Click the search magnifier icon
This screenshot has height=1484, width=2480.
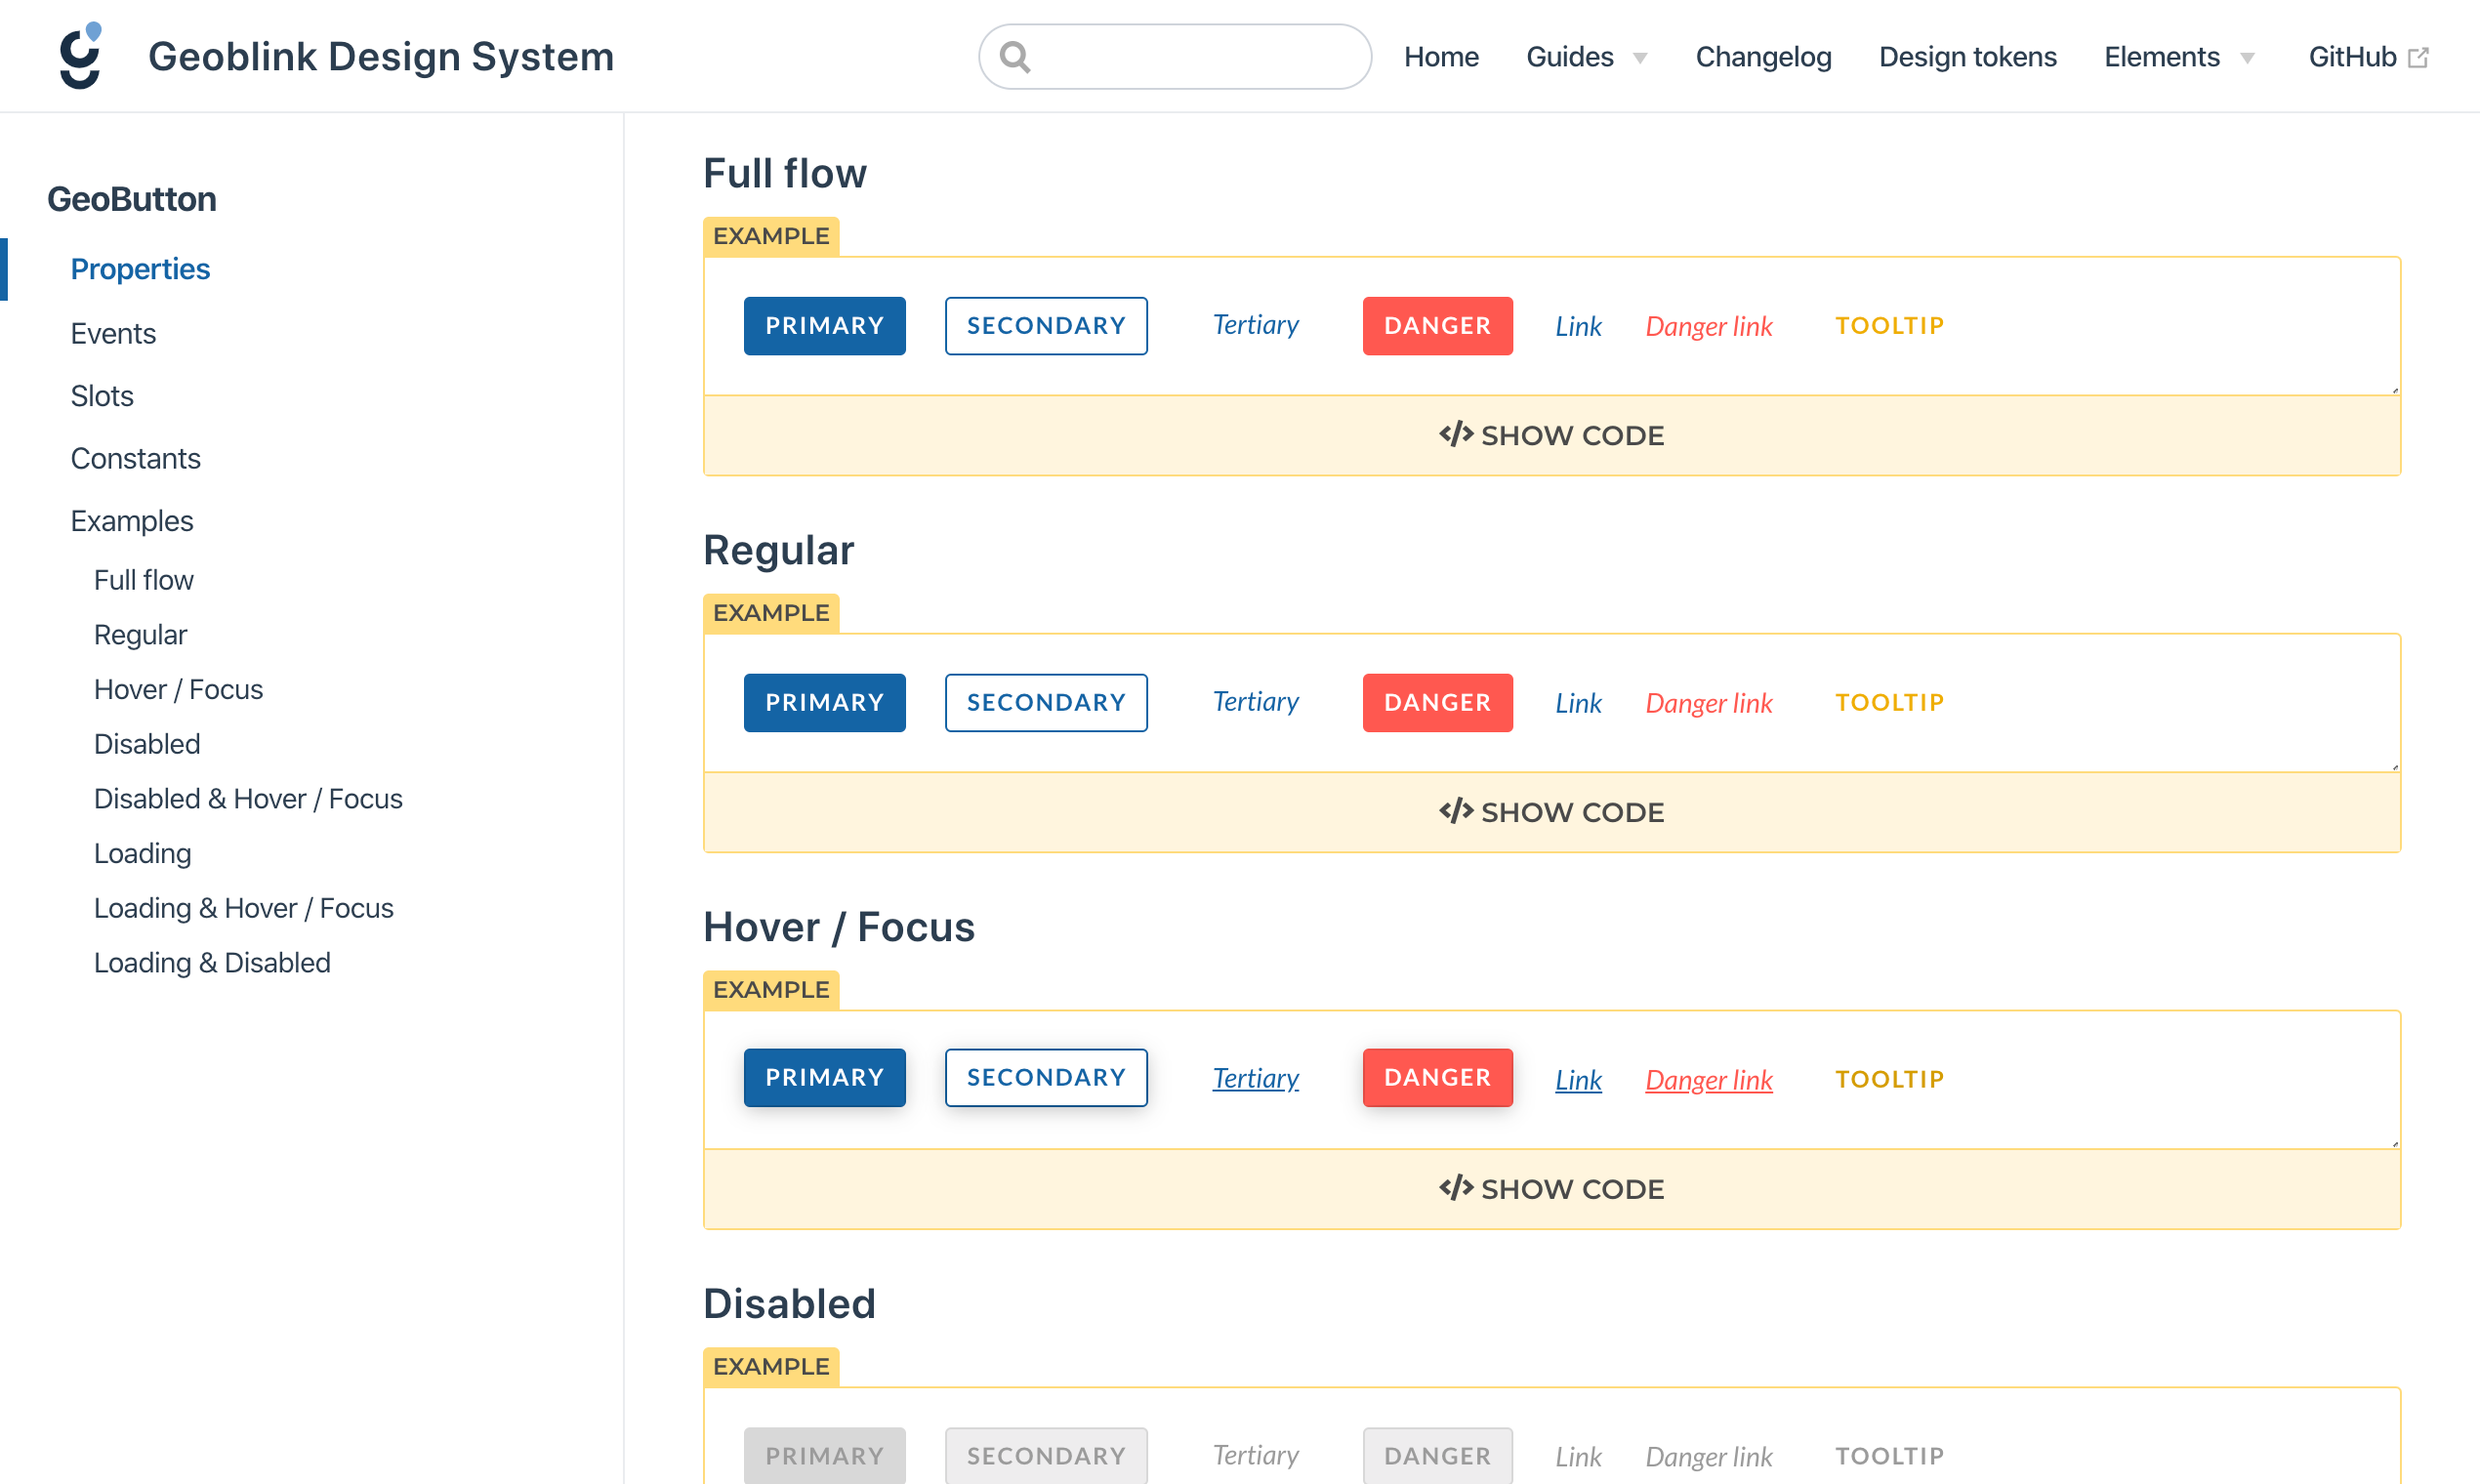[1016, 56]
